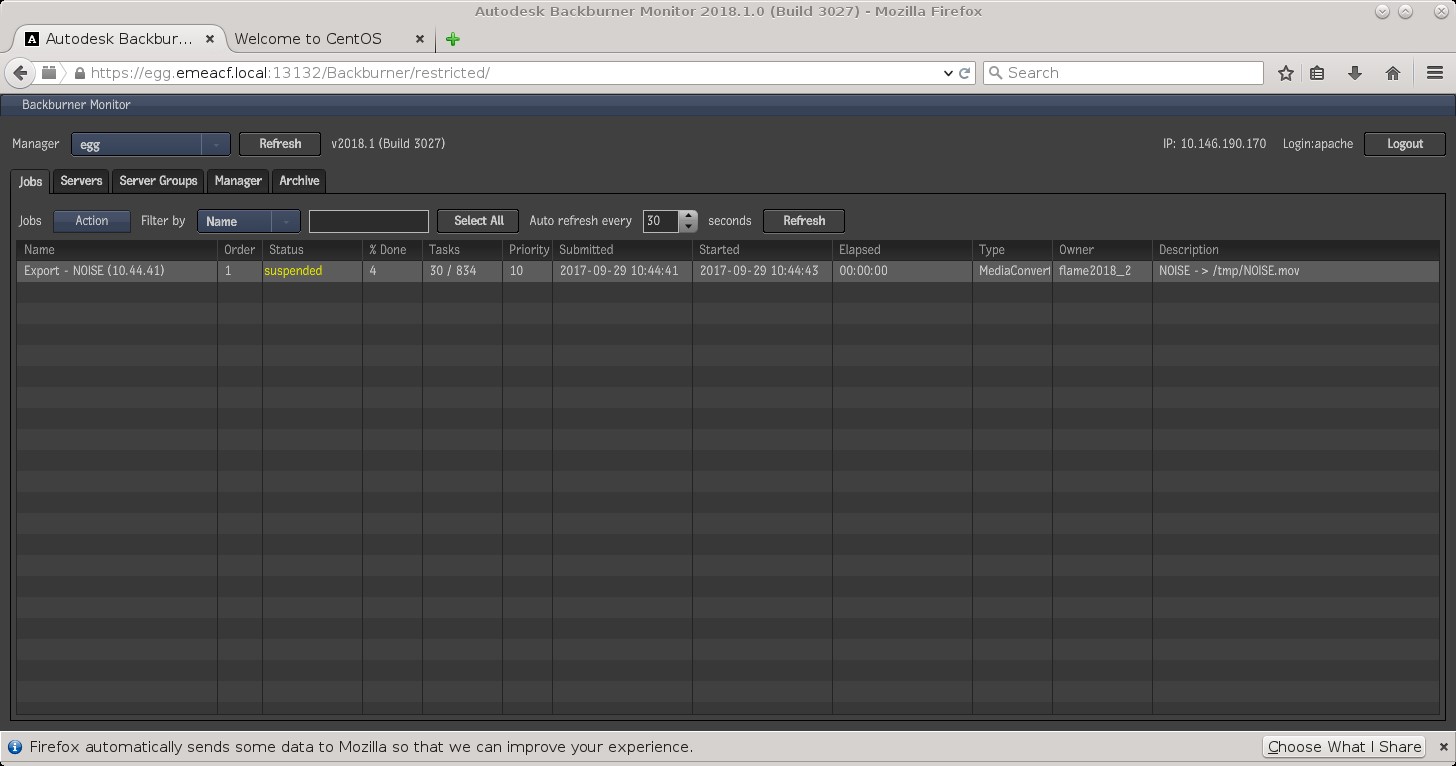Image resolution: width=1456 pixels, height=766 pixels.
Task: Focus the Firefox Search field
Action: pyautogui.click(x=1123, y=73)
